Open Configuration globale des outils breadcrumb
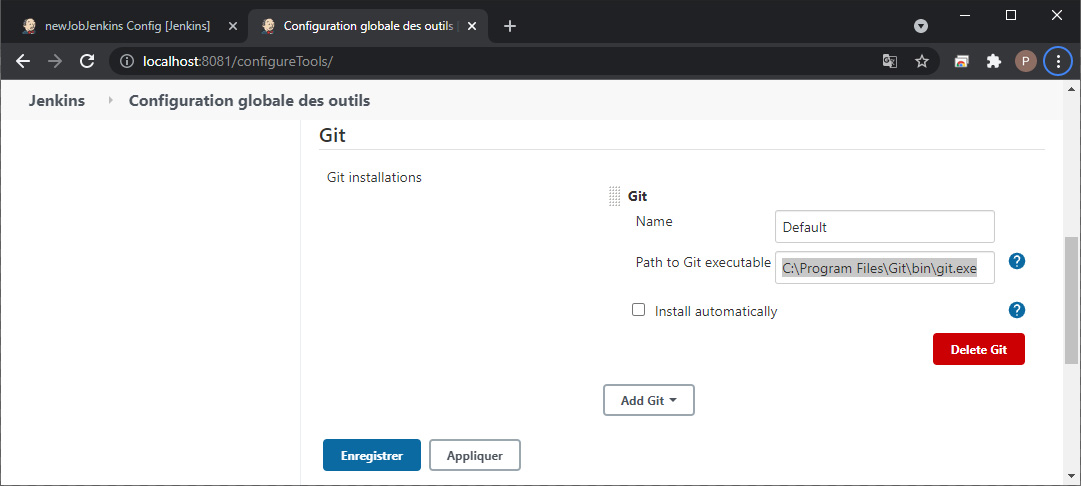1081x486 pixels. click(250, 101)
